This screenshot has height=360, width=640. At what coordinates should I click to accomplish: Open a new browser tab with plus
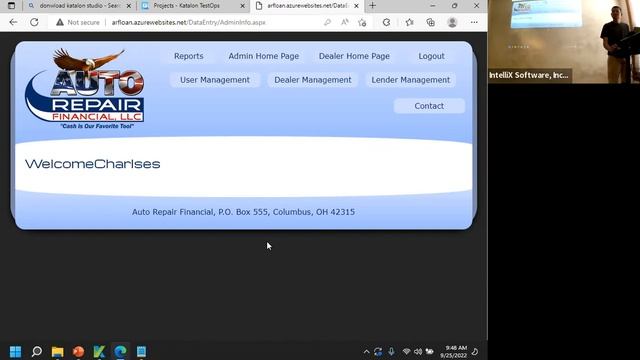[x=372, y=6]
